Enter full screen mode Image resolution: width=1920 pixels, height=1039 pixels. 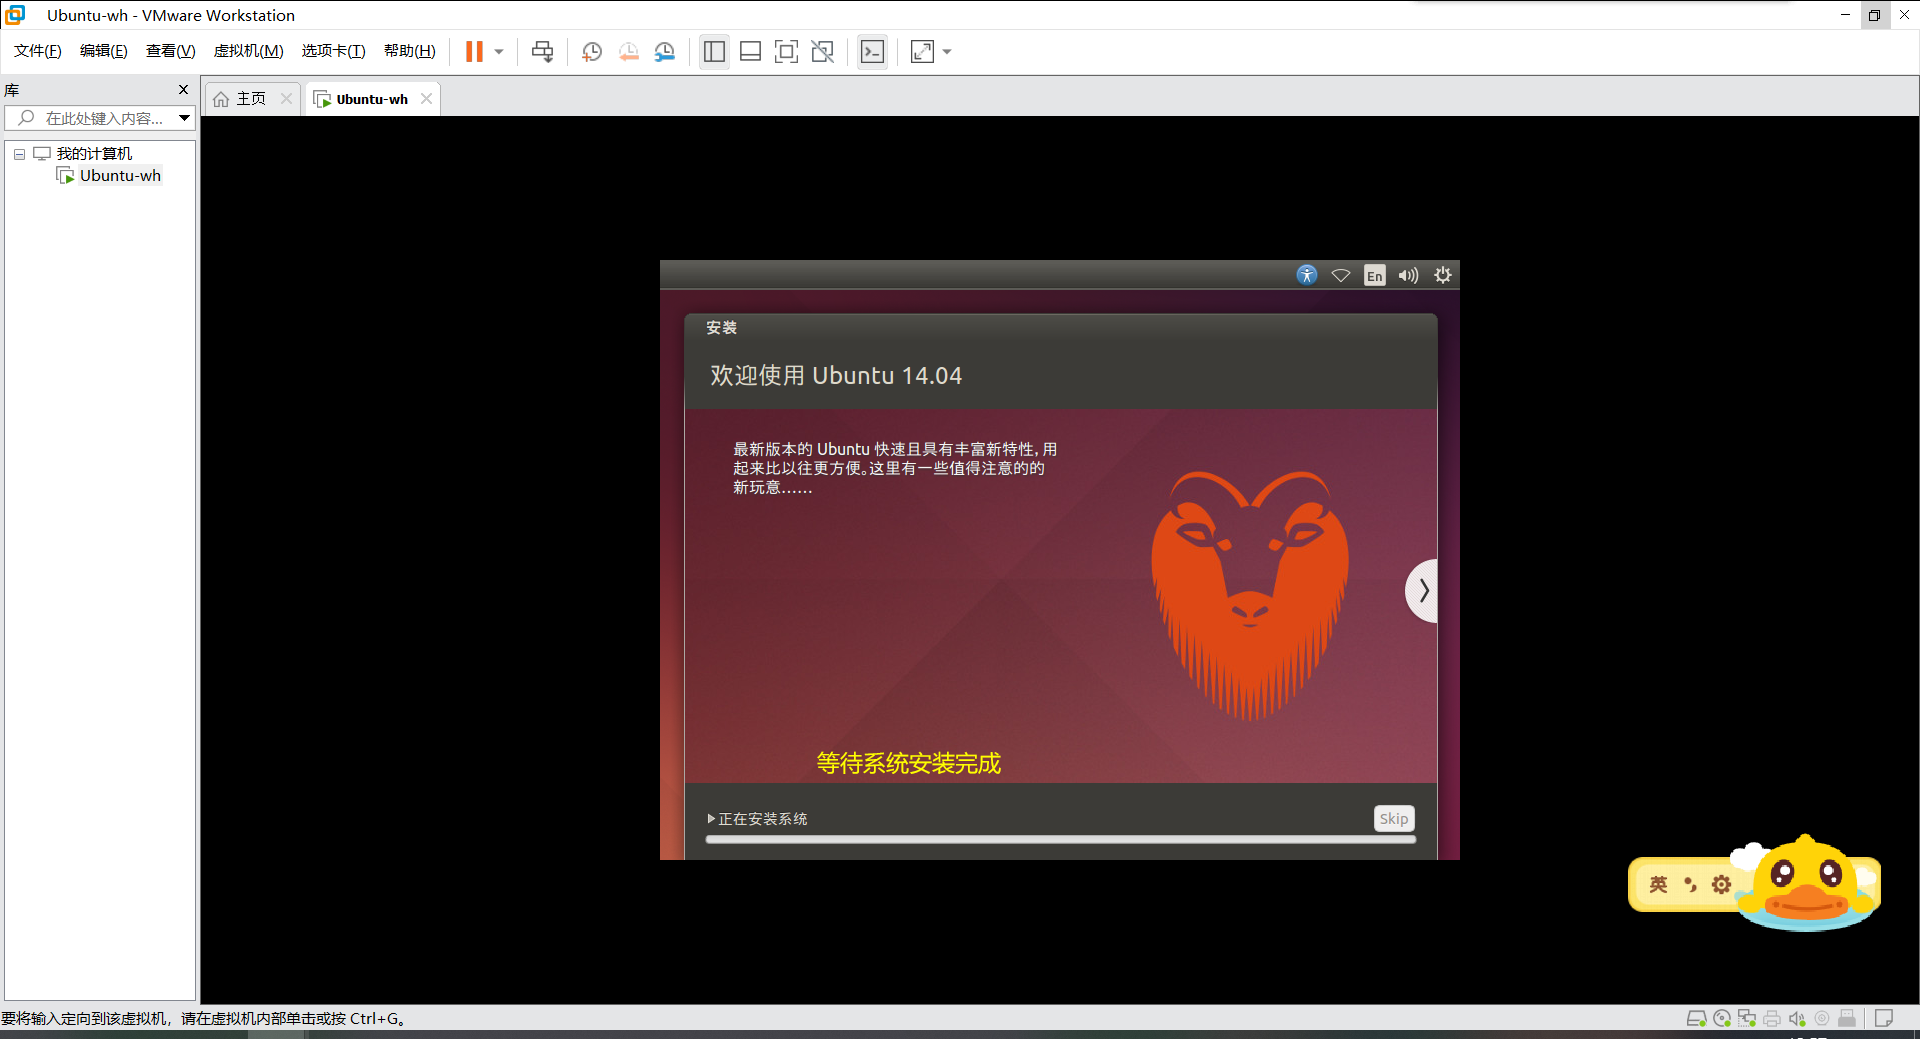pyautogui.click(x=787, y=52)
